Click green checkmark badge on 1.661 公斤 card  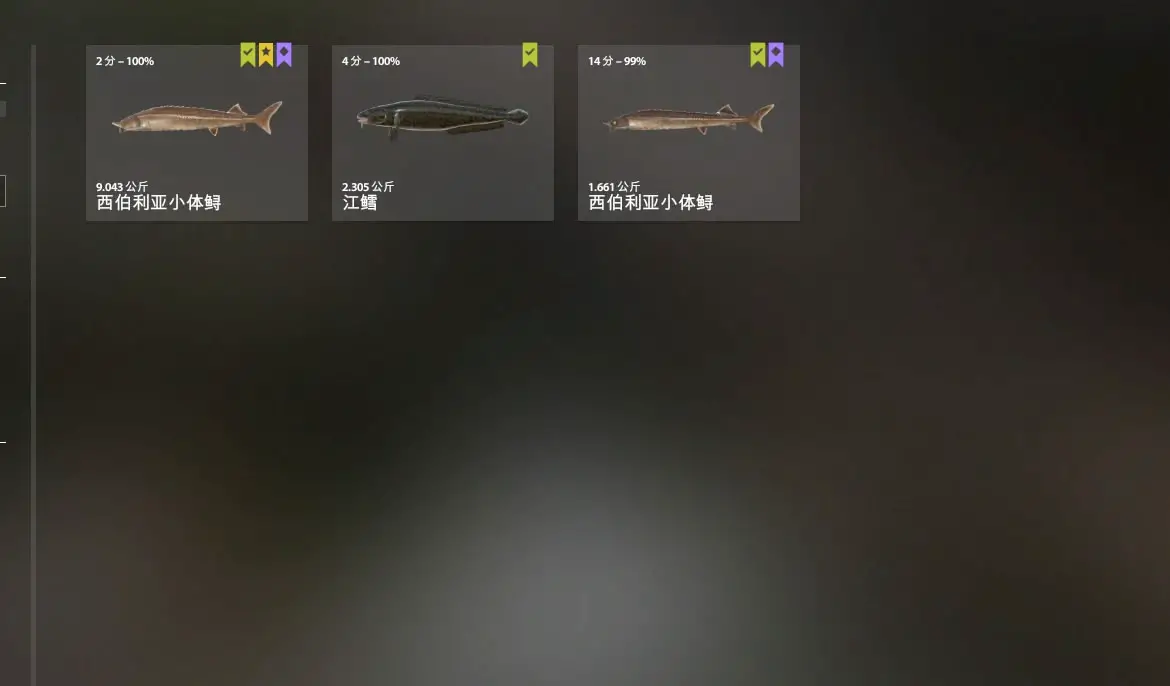click(757, 54)
